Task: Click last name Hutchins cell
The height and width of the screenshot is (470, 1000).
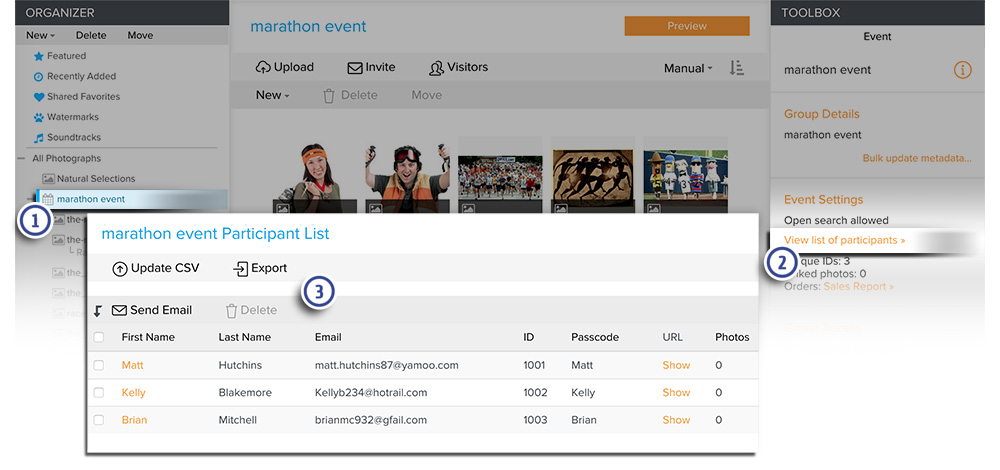Action: coord(240,365)
